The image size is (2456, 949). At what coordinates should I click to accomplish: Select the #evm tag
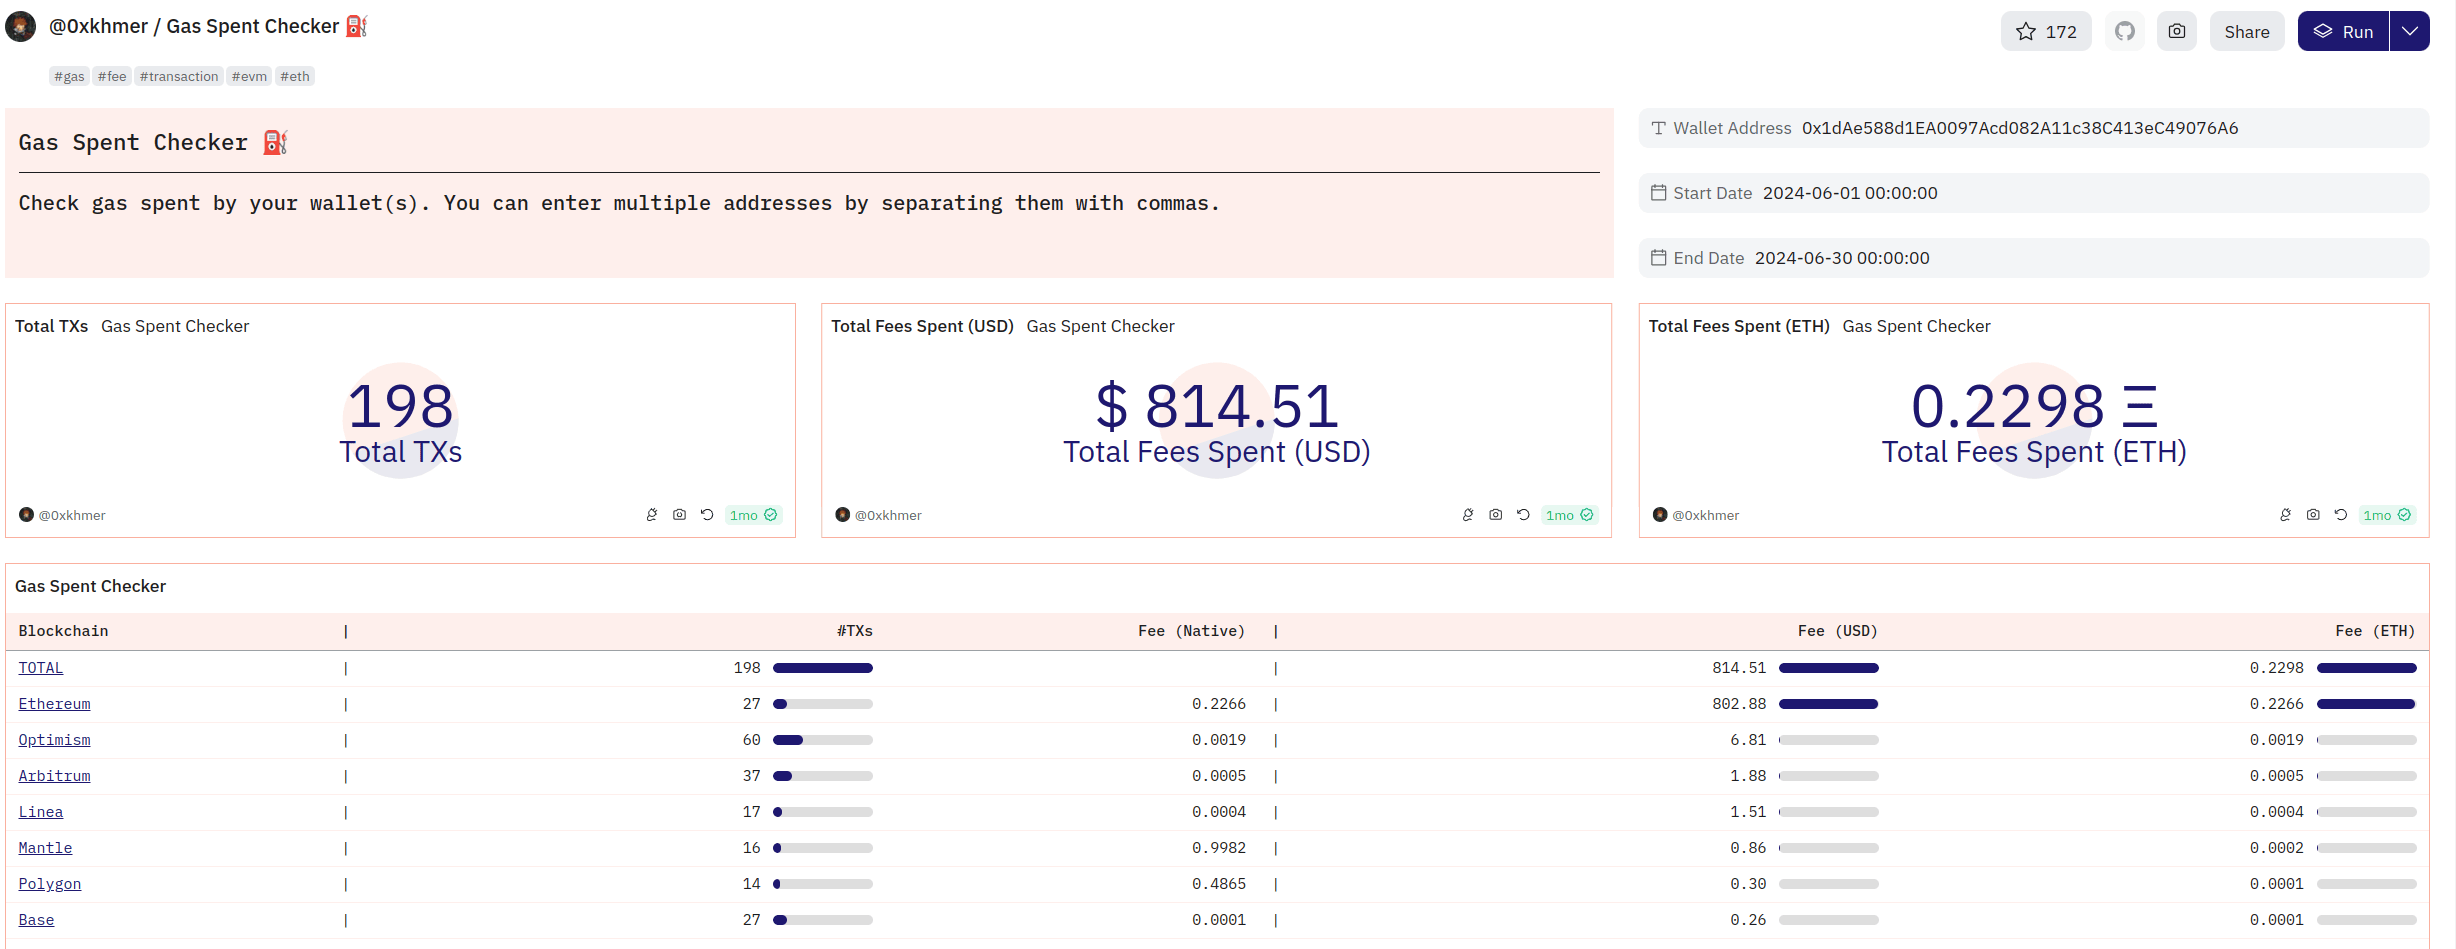(x=249, y=76)
